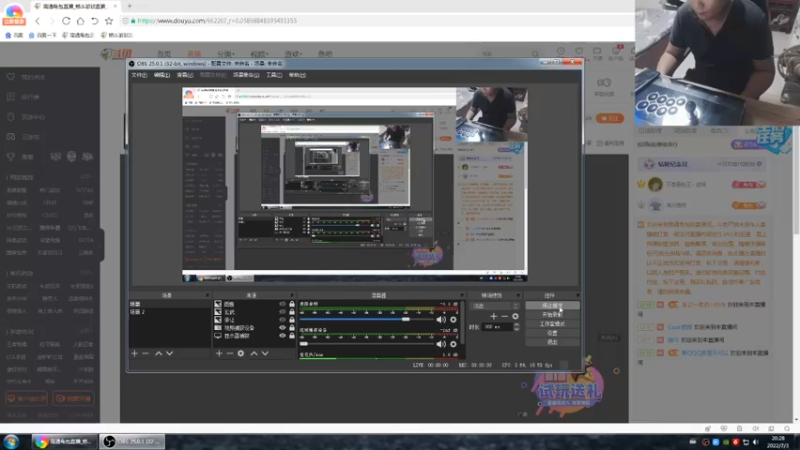This screenshot has height=450, width=800.
Task: Add a new source with plus icon
Action: pyautogui.click(x=219, y=353)
